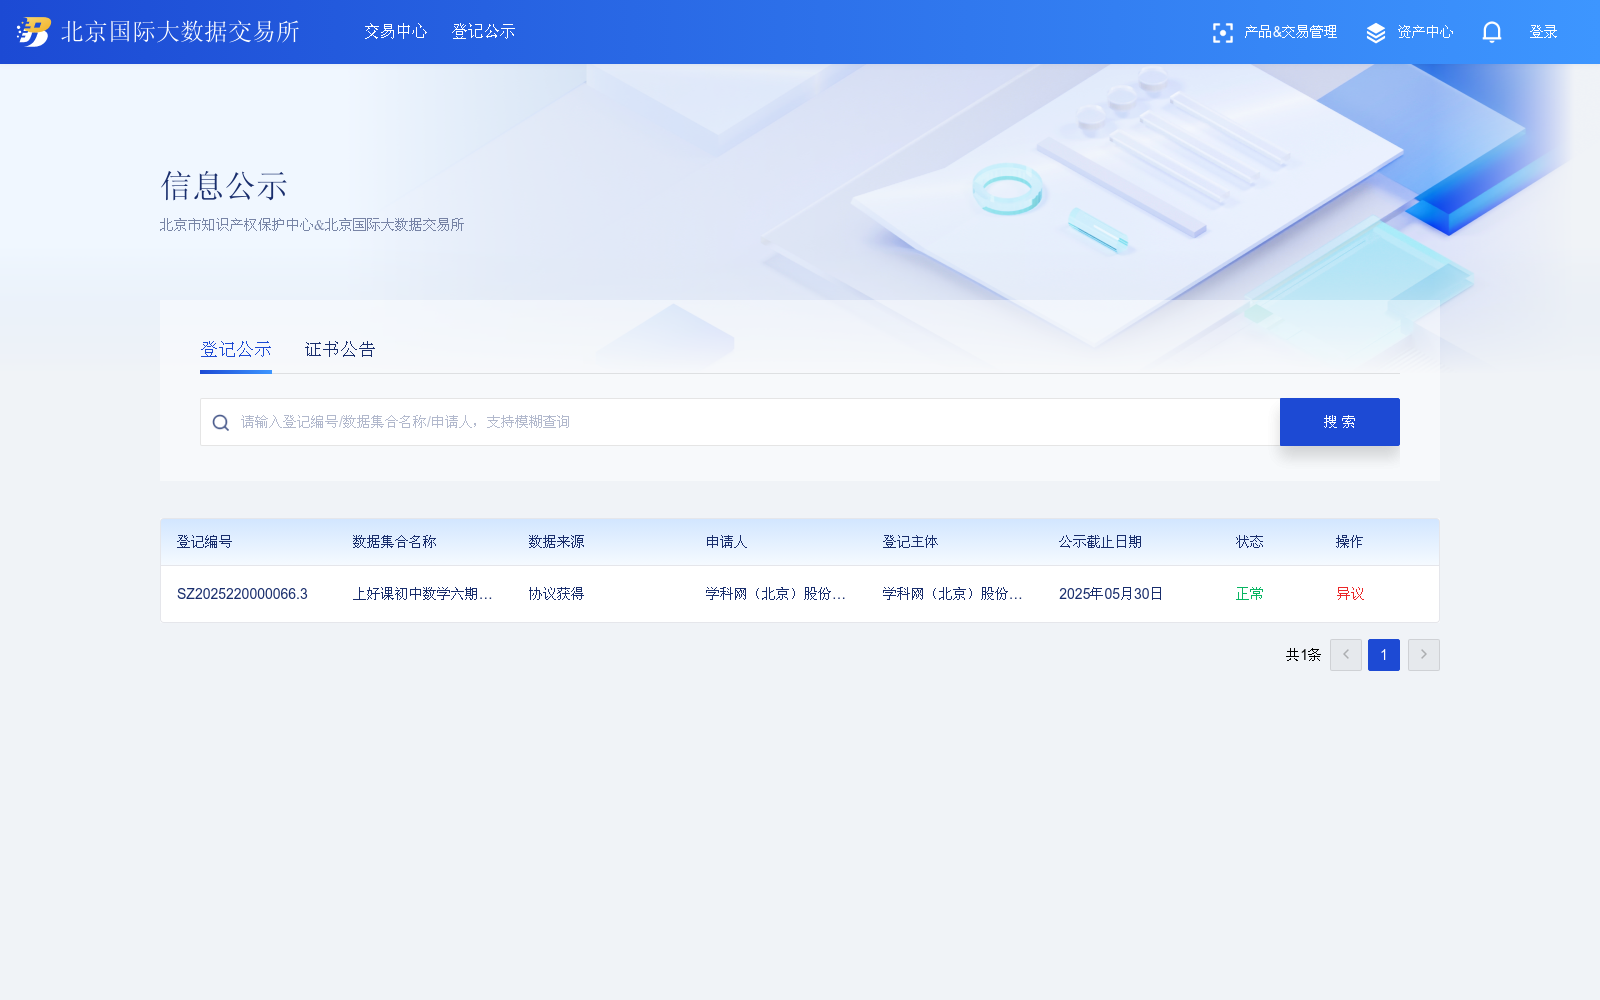Open 登记公示 in top navigation
Image resolution: width=1600 pixels, height=1000 pixels.
coord(484,32)
